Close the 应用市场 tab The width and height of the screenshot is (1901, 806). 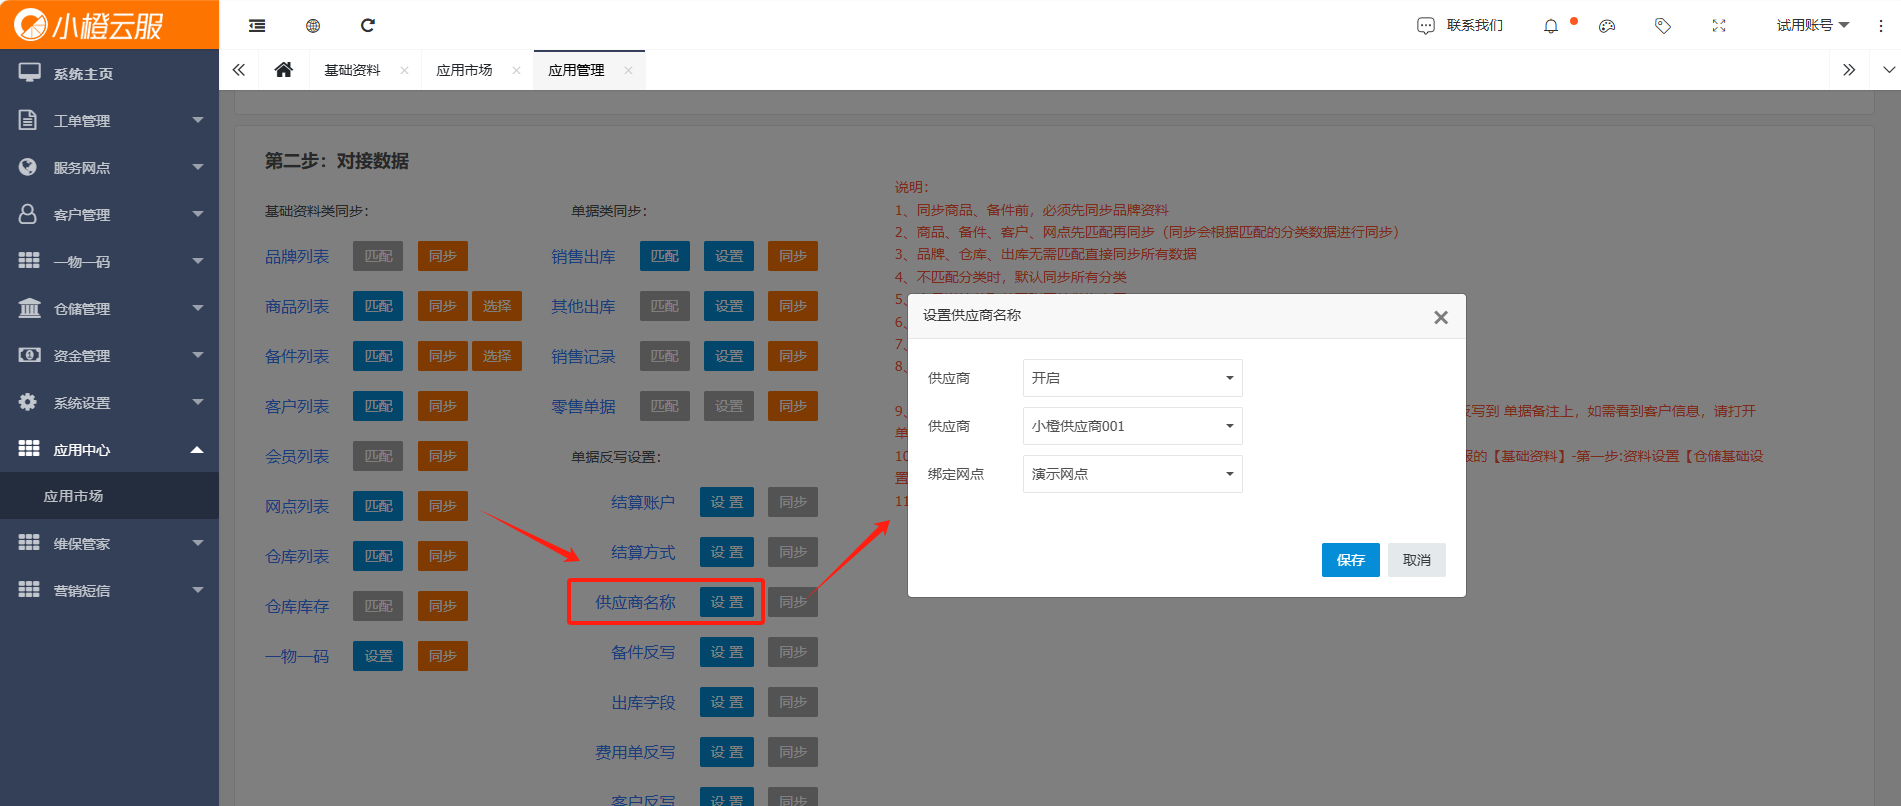click(516, 70)
